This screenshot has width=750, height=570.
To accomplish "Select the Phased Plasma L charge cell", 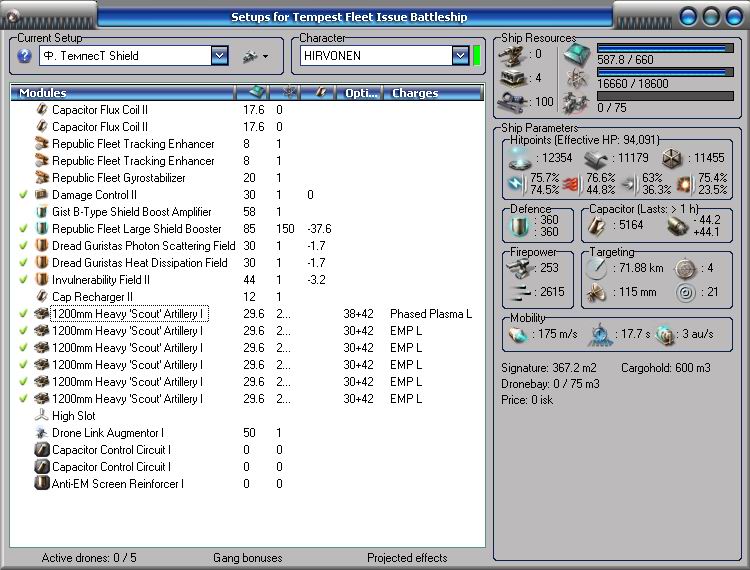I will (x=431, y=314).
